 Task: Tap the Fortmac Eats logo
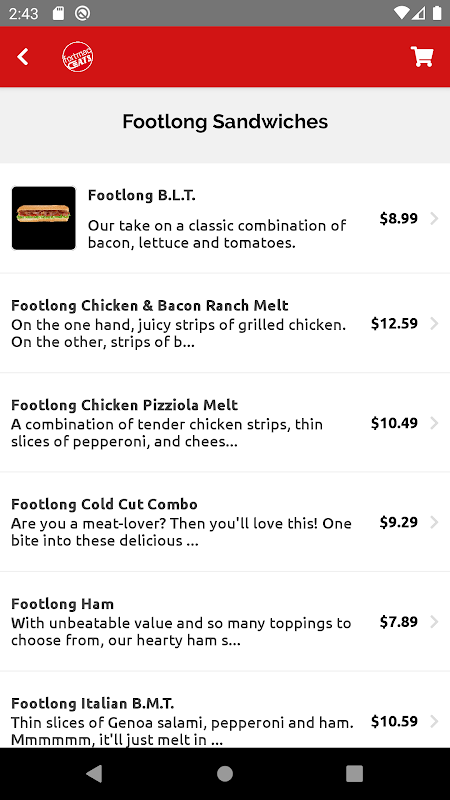[x=78, y=57]
